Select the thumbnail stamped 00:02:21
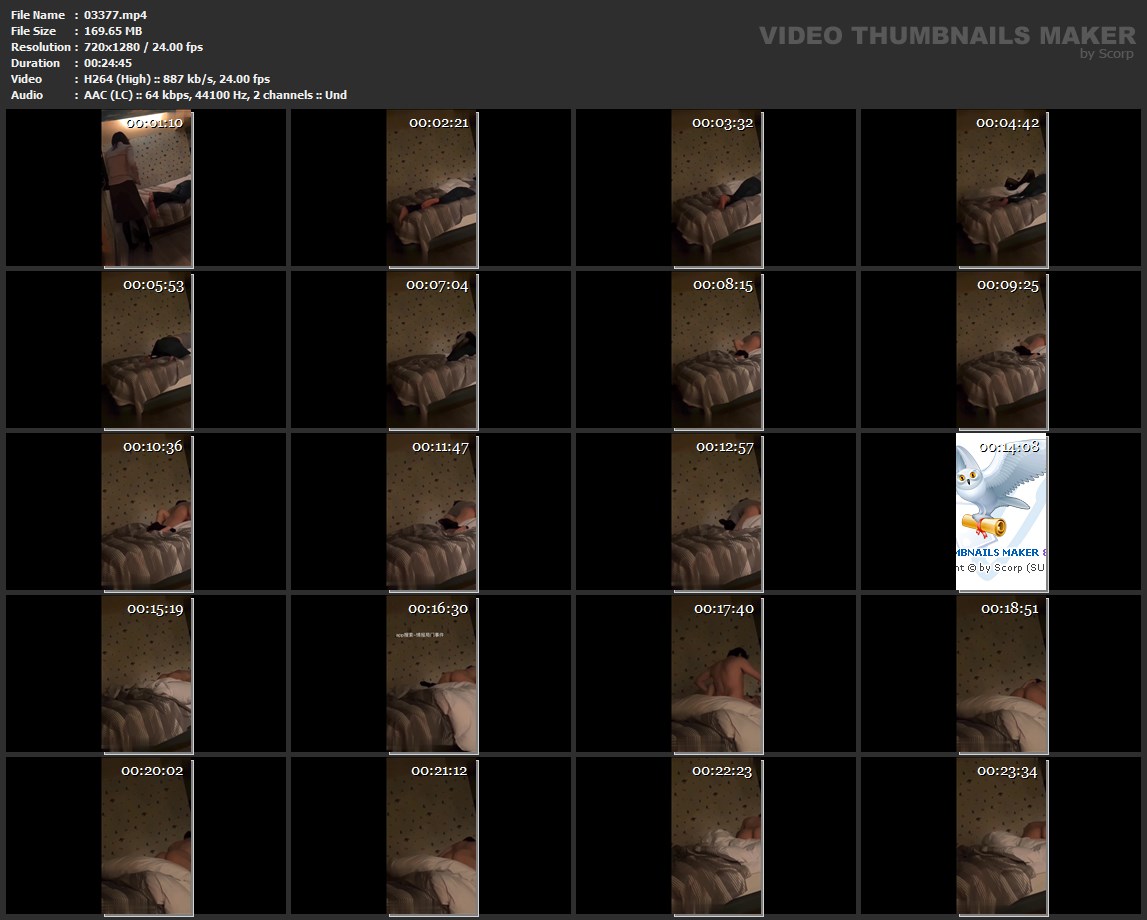1147x920 pixels. click(x=431, y=188)
